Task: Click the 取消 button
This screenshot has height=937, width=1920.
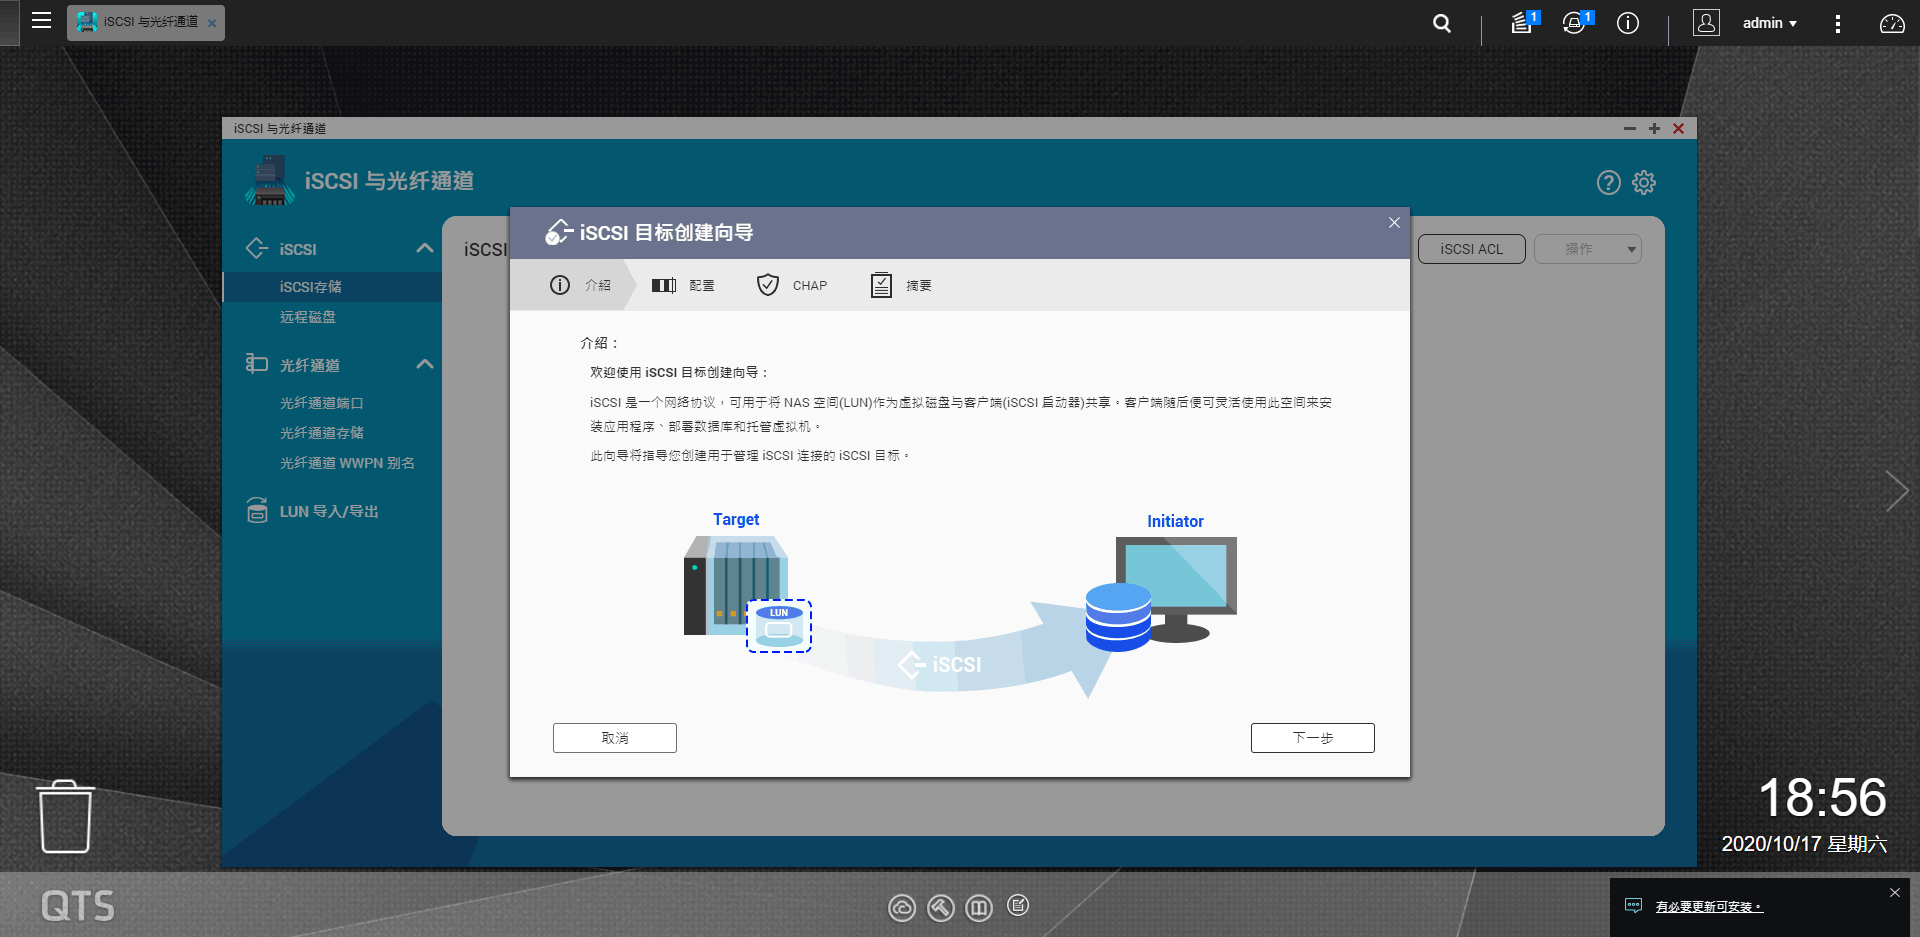Action: click(615, 738)
